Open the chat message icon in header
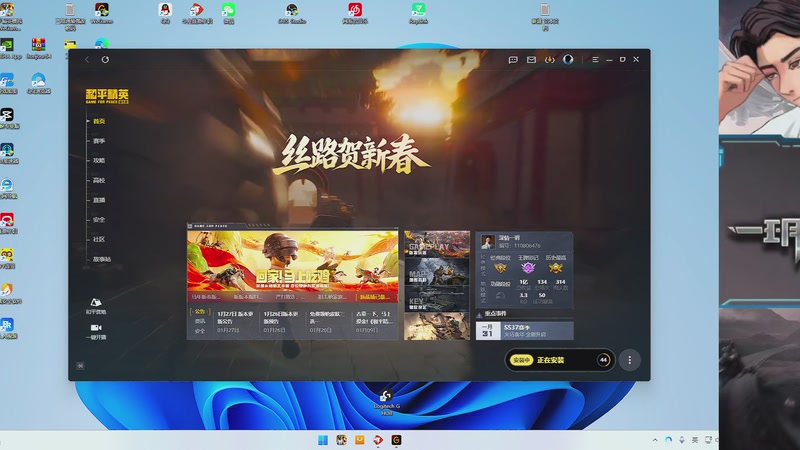Viewport: 800px width, 450px height. pyautogui.click(x=513, y=60)
